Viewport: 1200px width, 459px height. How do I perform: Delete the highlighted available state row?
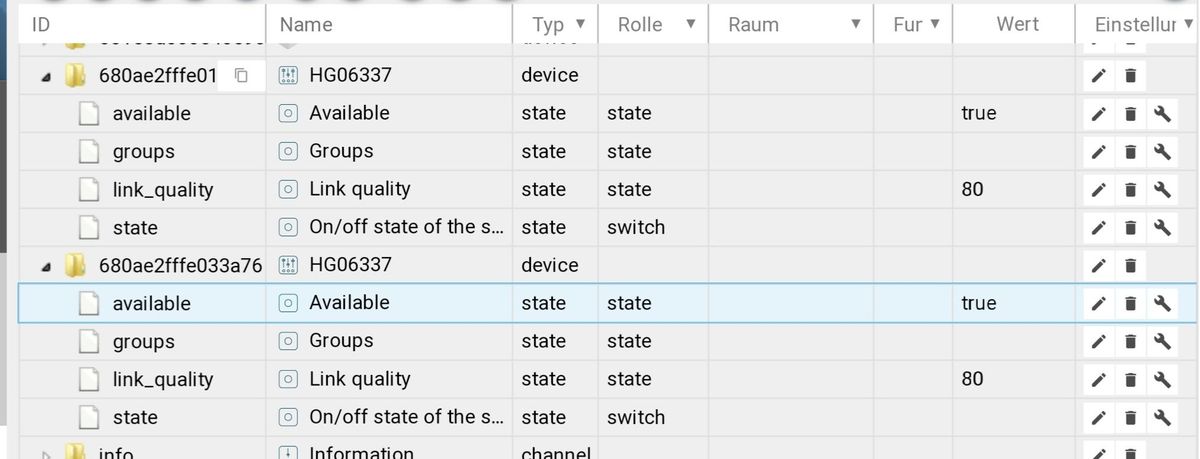point(1130,303)
